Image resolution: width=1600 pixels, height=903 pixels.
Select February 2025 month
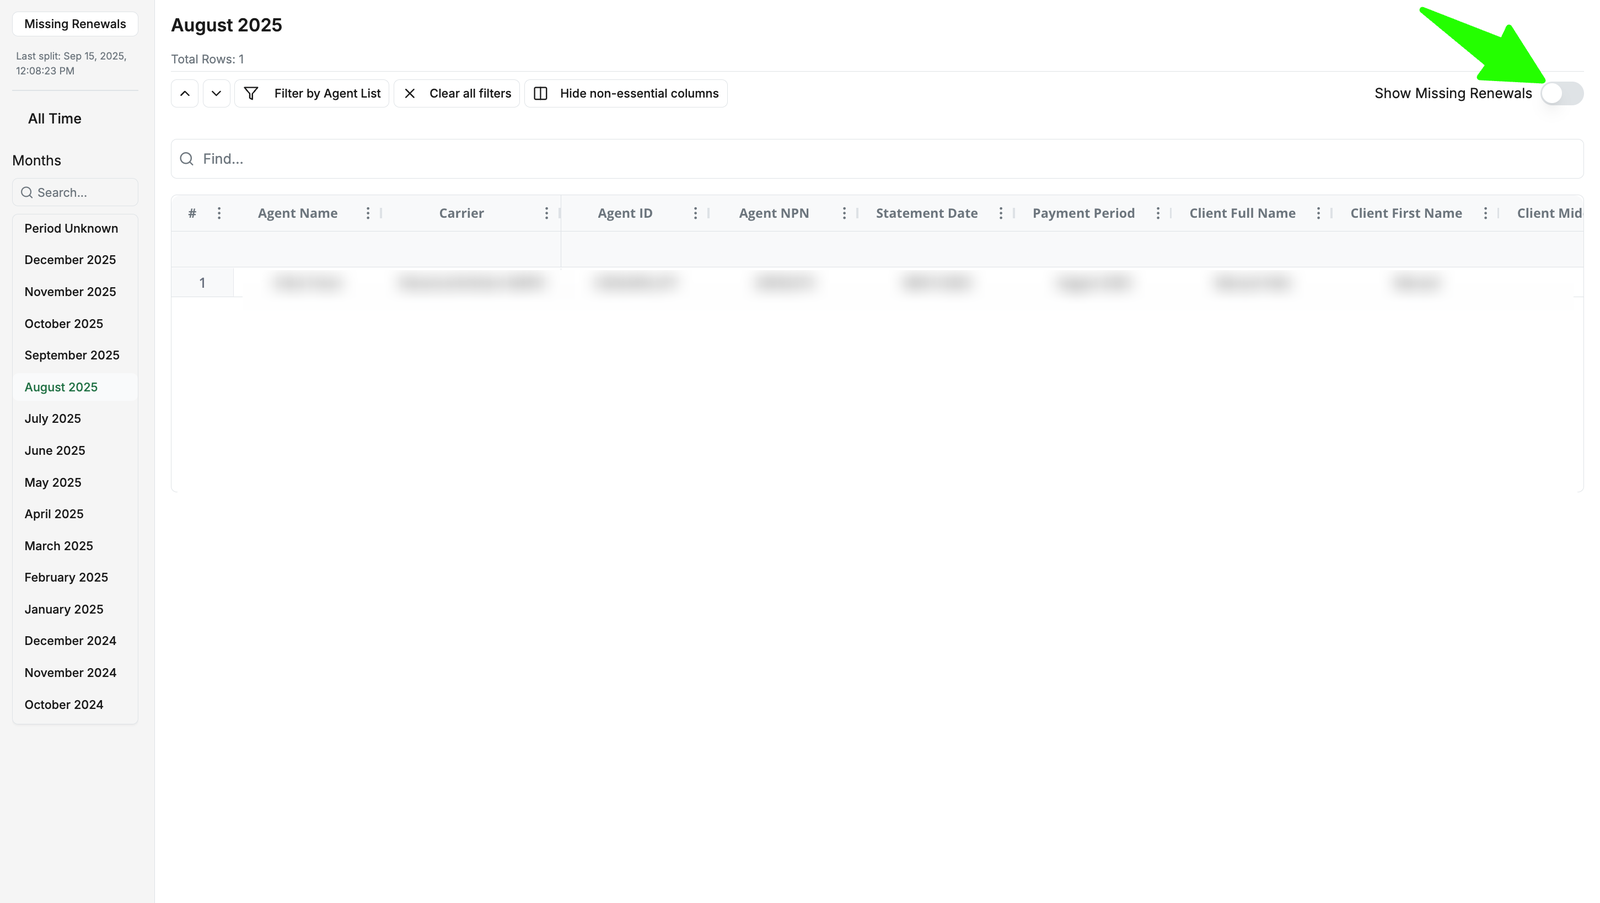(75, 578)
